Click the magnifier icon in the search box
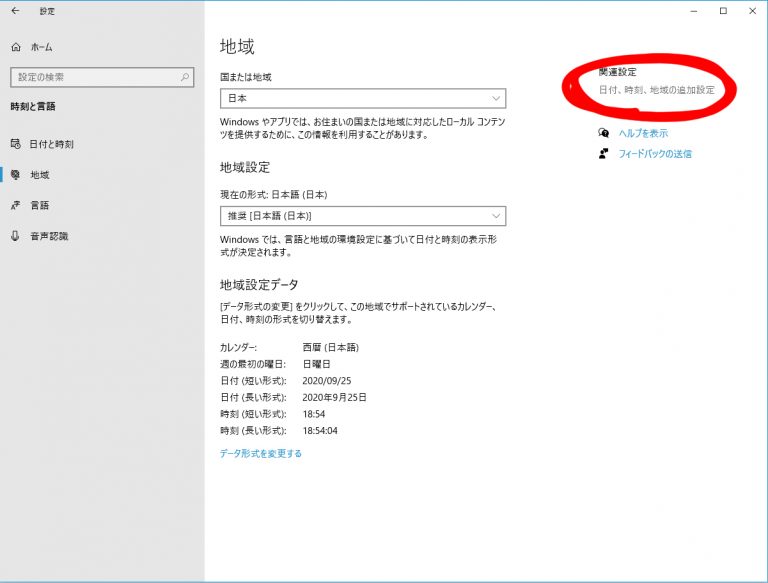768x583 pixels. click(185, 77)
